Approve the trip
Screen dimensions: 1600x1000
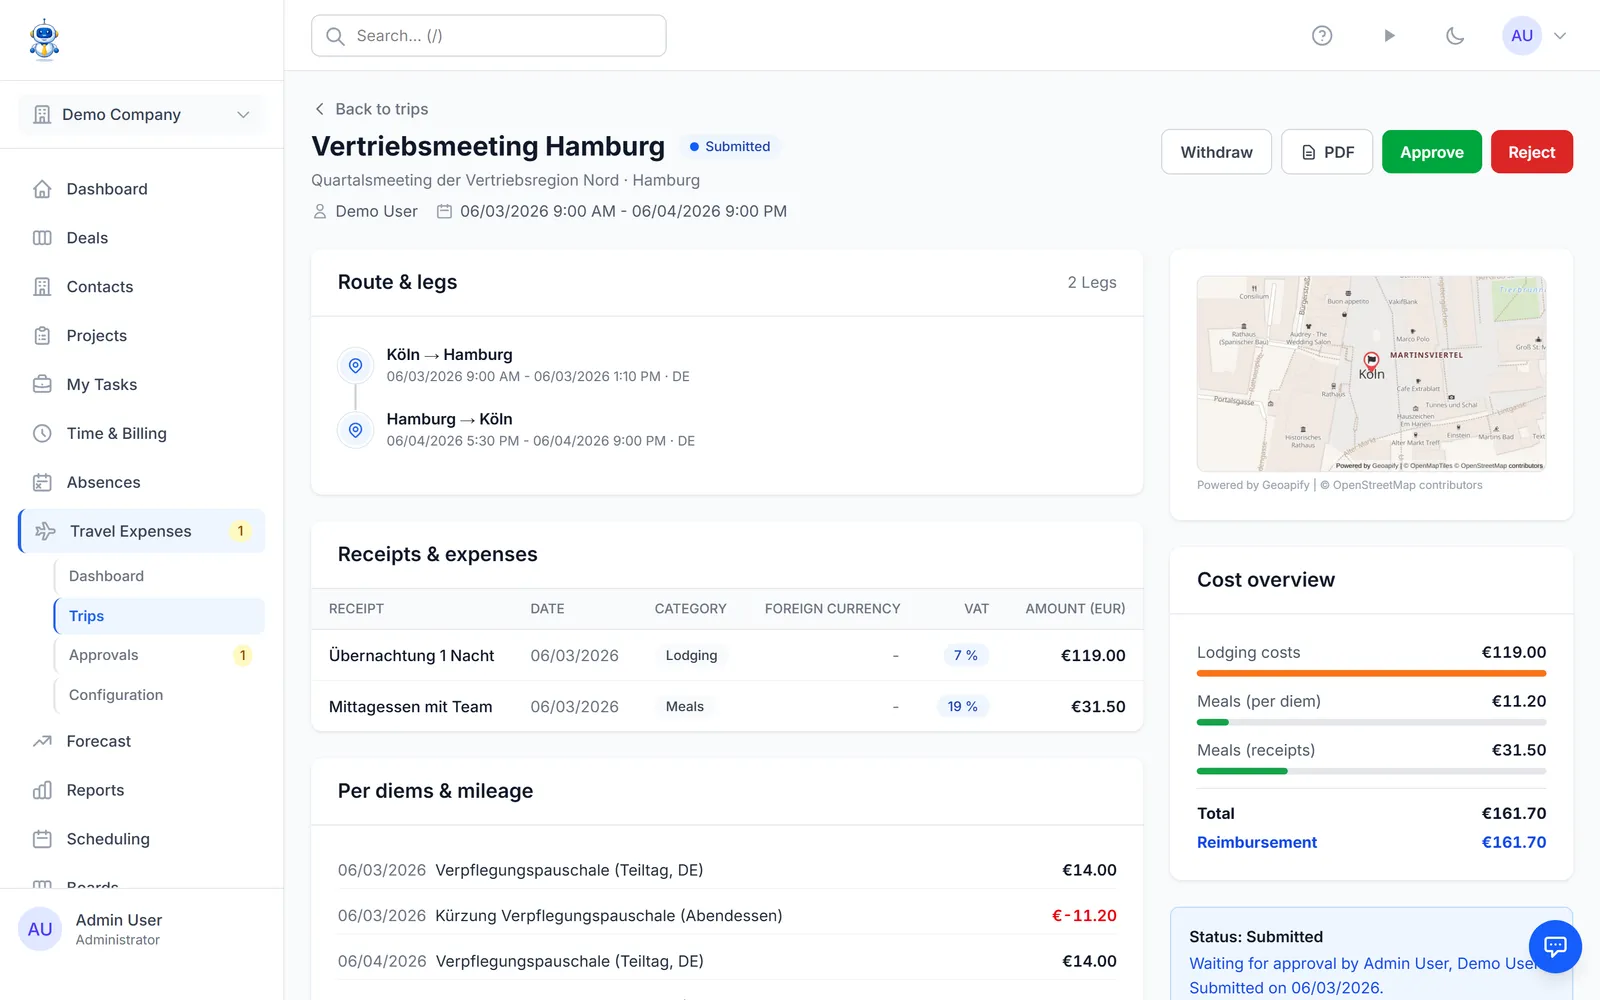point(1432,152)
